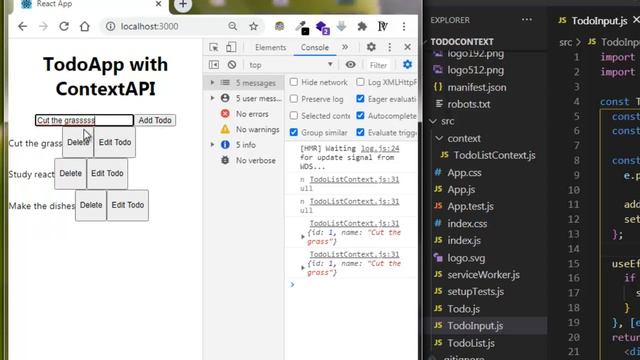The width and height of the screenshot is (640, 360).
Task: Open the top context dropdown
Action: tap(291, 65)
